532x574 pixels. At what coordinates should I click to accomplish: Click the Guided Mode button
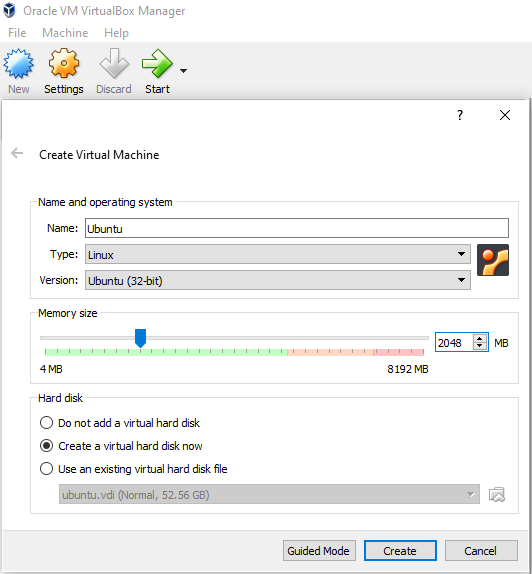point(319,551)
